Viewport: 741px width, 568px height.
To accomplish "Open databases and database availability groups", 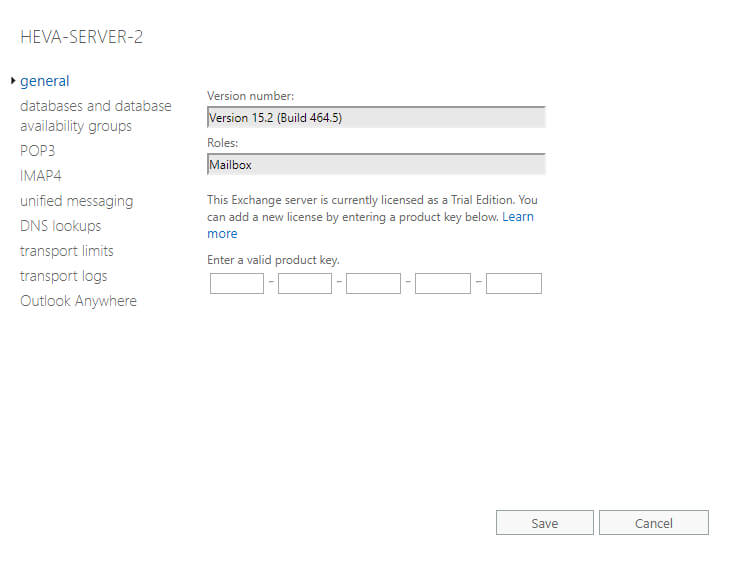I will tap(95, 116).
